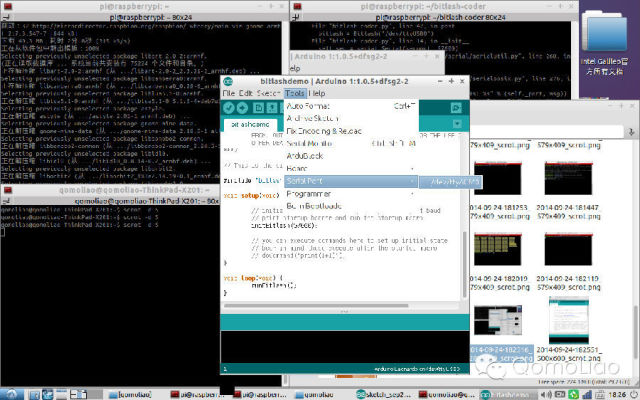The image size is (640, 400).
Task: Click the Arduino editor horizontal scrollbar
Action: [316, 305]
